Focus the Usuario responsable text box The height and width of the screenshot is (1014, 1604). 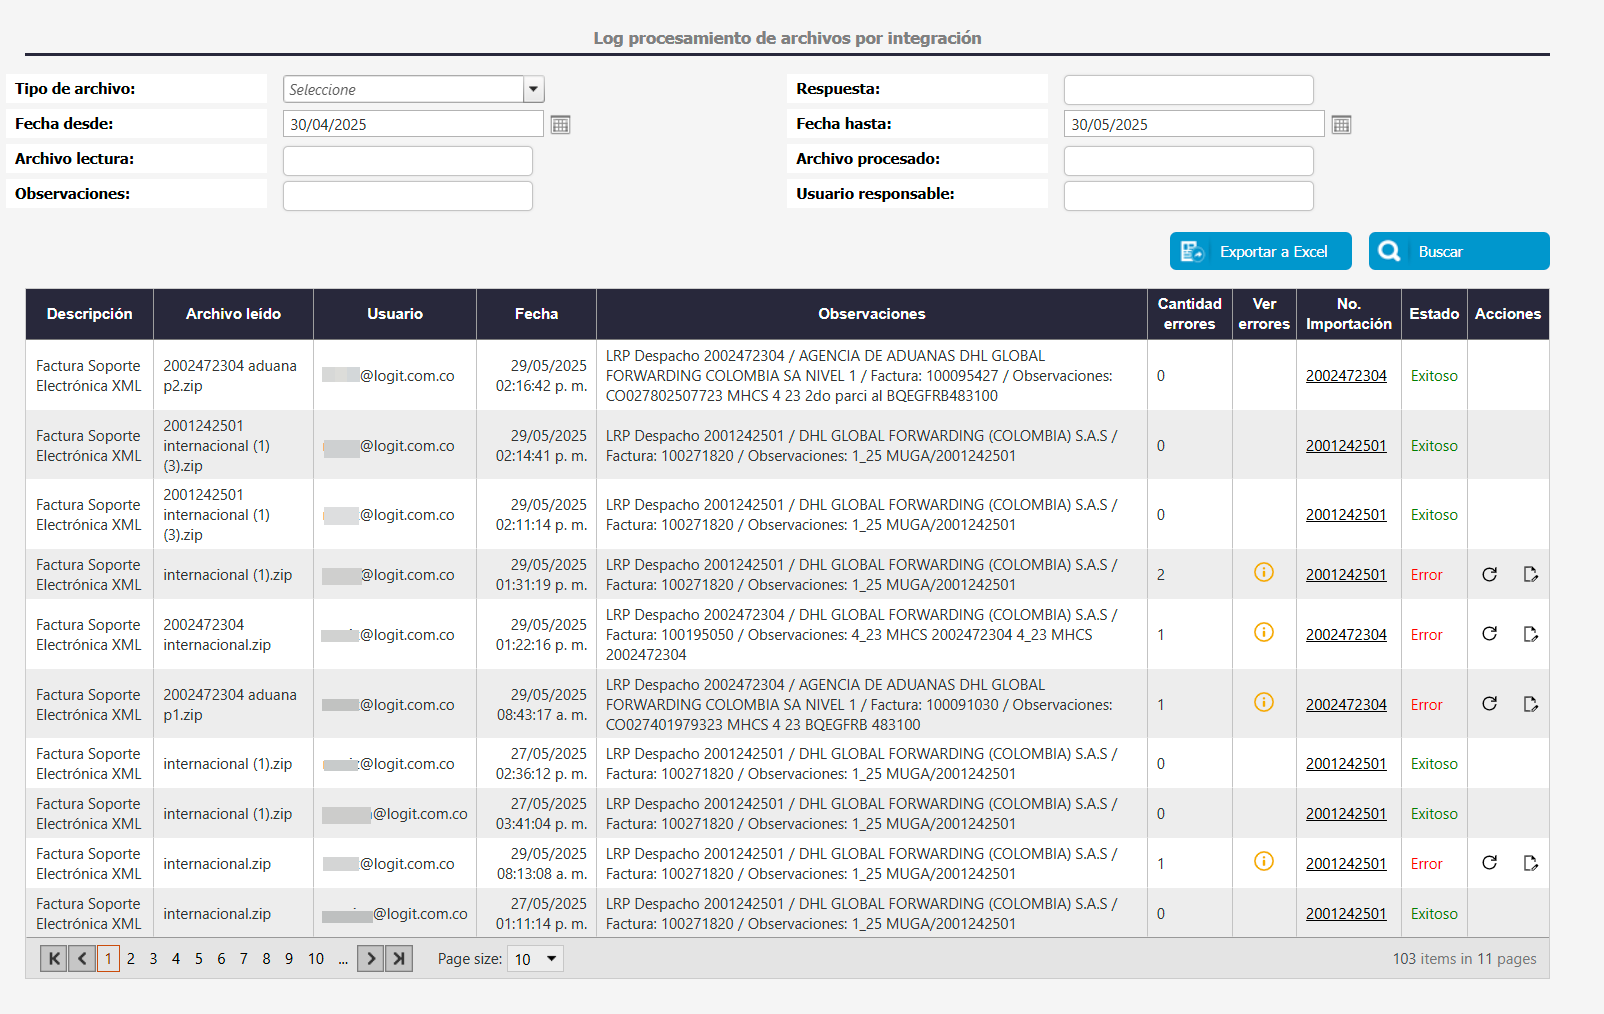tap(1188, 196)
